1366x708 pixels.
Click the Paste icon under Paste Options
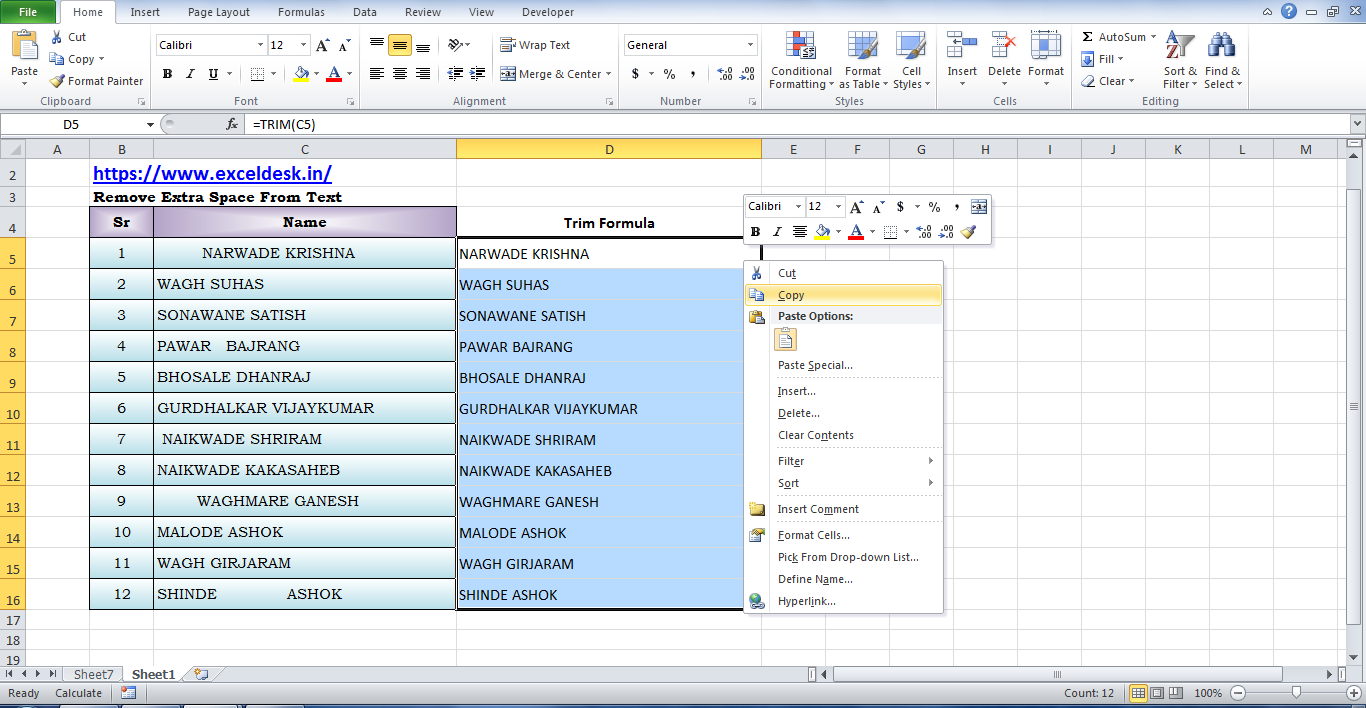coord(786,339)
